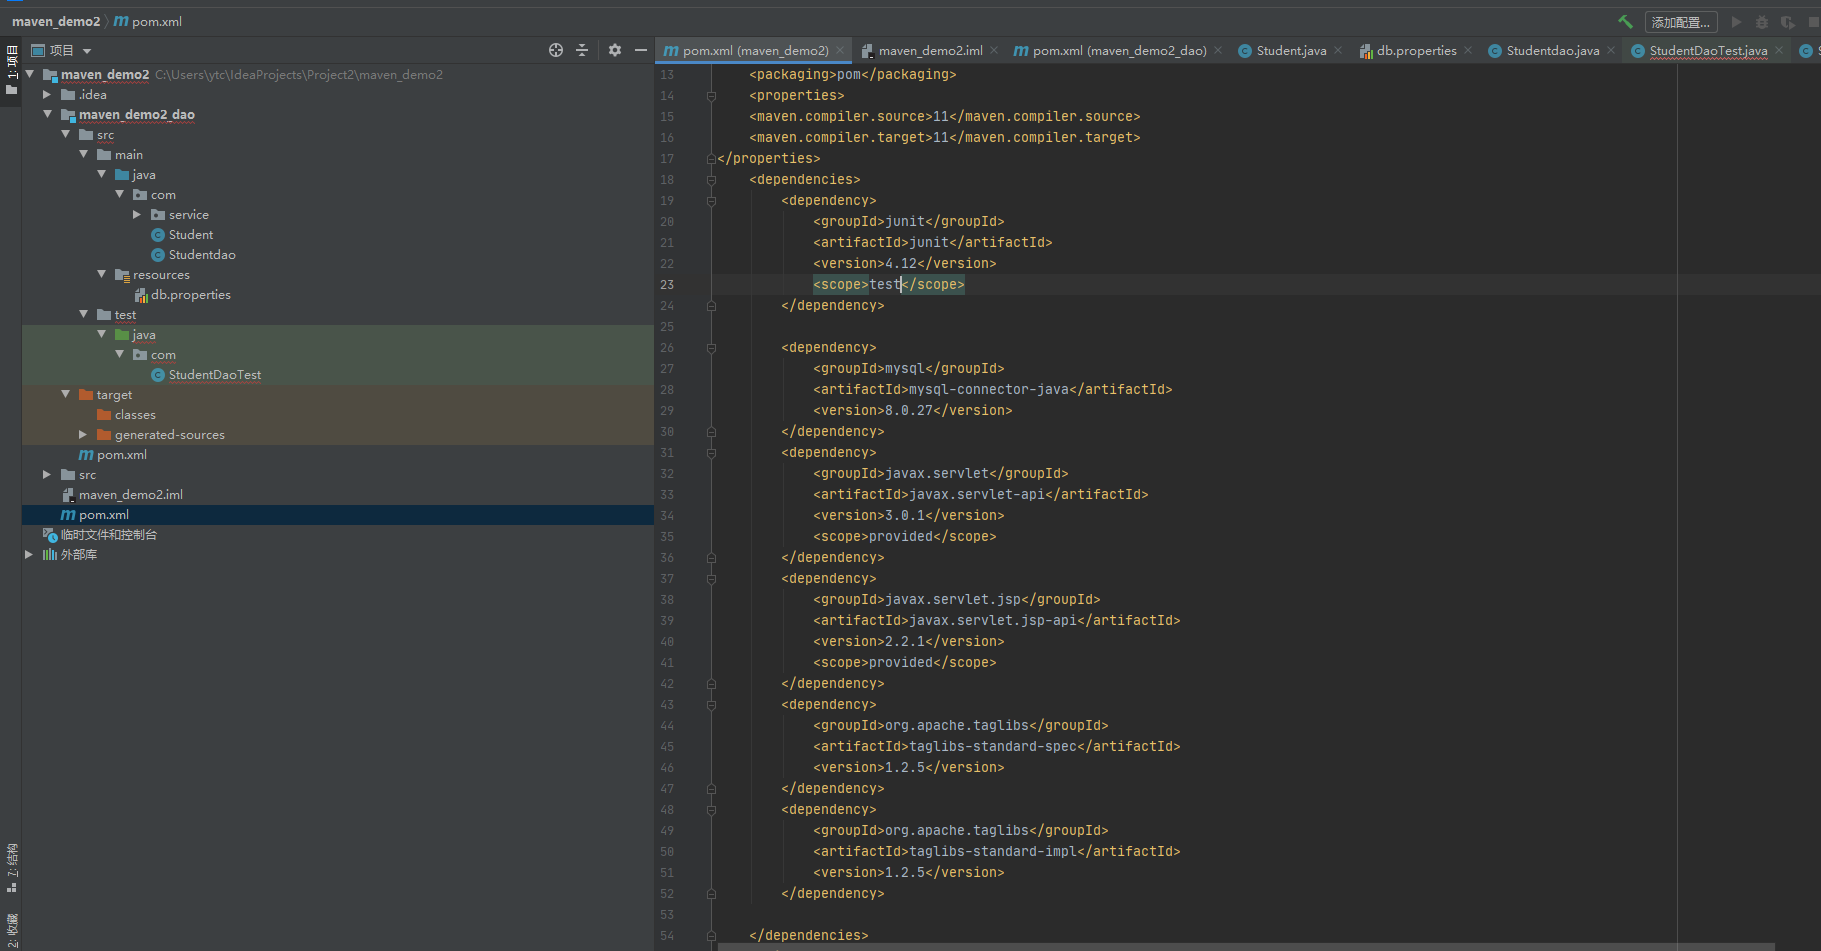
Task: Select maven_demo2.iml in project tree
Action: pos(130,495)
